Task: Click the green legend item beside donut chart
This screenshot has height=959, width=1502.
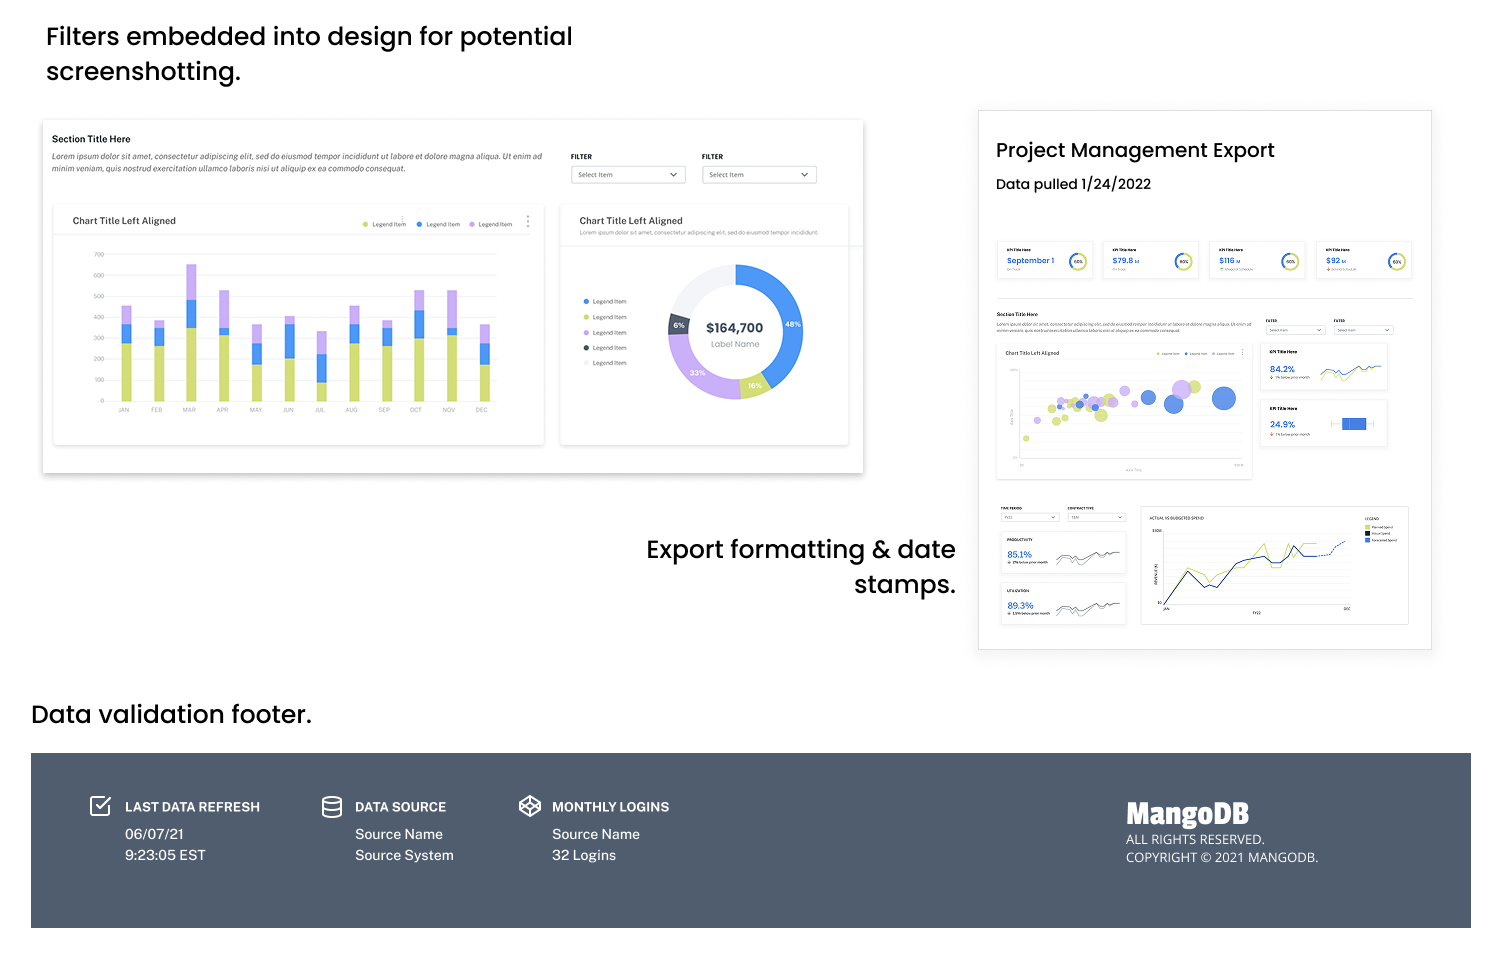Action: [605, 317]
